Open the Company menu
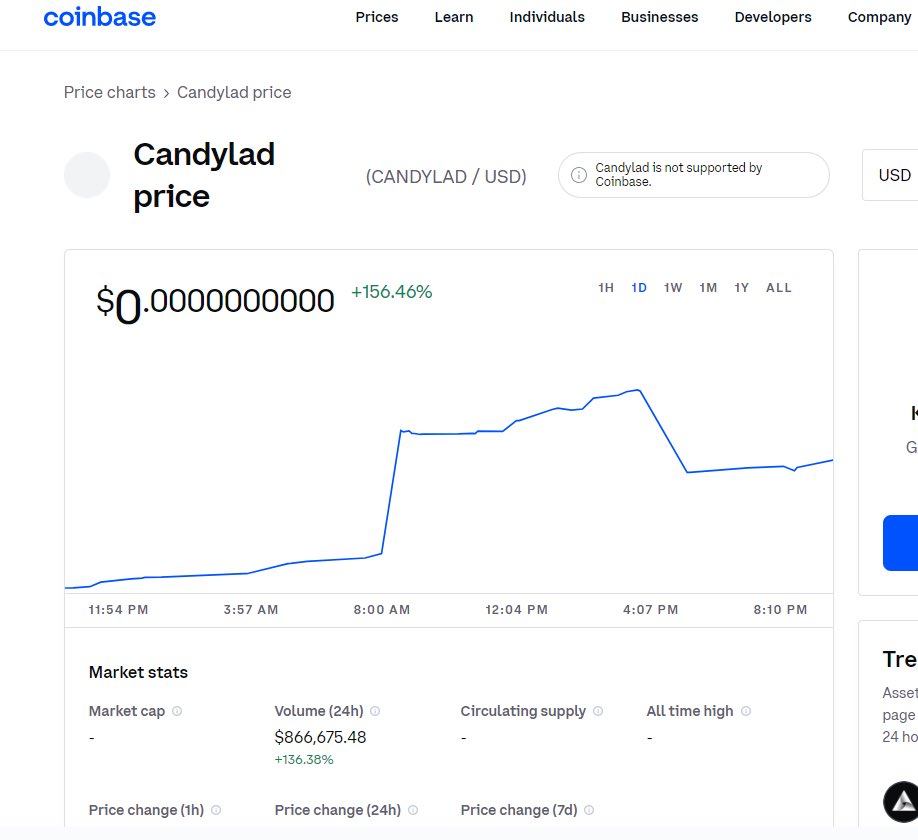 click(879, 17)
